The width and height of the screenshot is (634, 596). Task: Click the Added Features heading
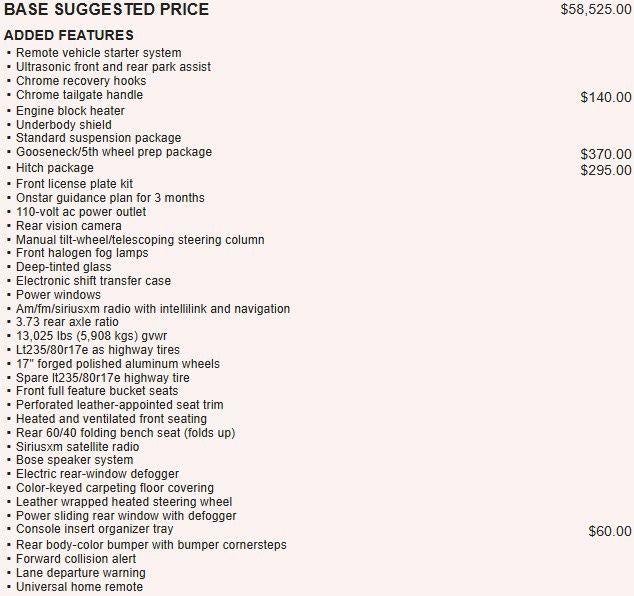click(69, 35)
